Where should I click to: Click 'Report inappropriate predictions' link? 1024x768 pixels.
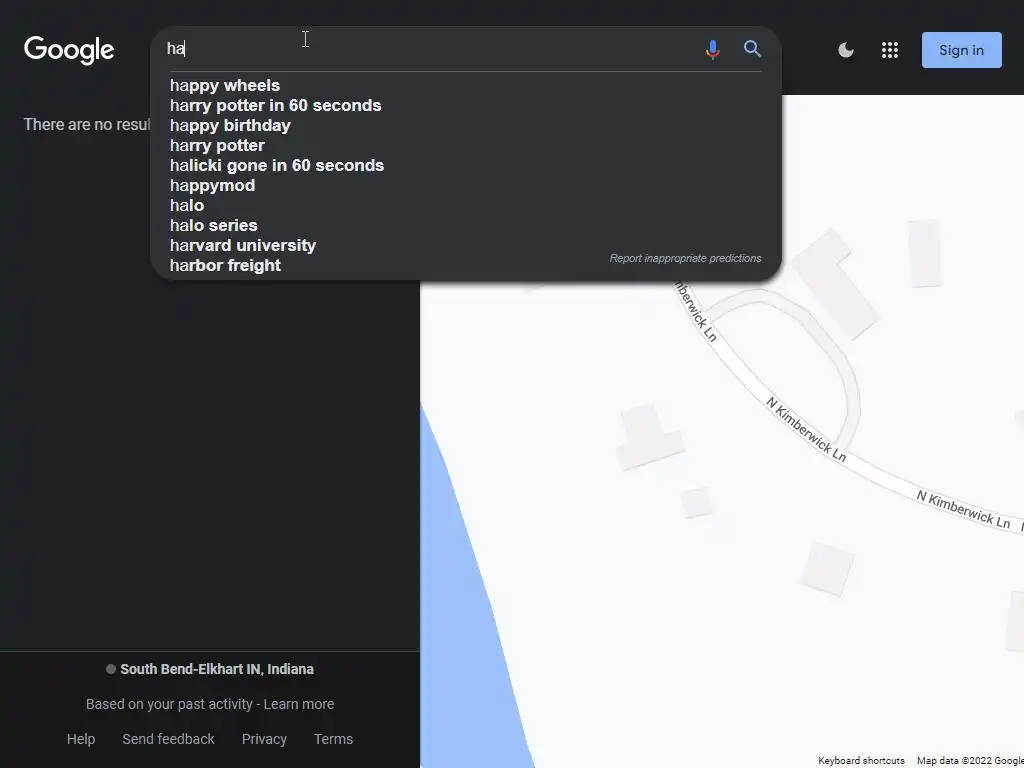point(685,259)
